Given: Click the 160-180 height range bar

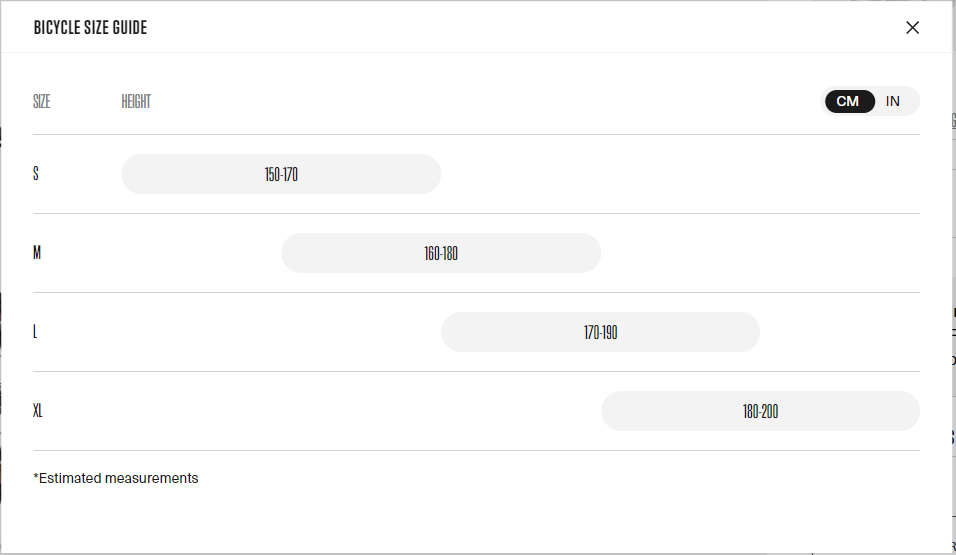Looking at the screenshot, I should coord(441,253).
